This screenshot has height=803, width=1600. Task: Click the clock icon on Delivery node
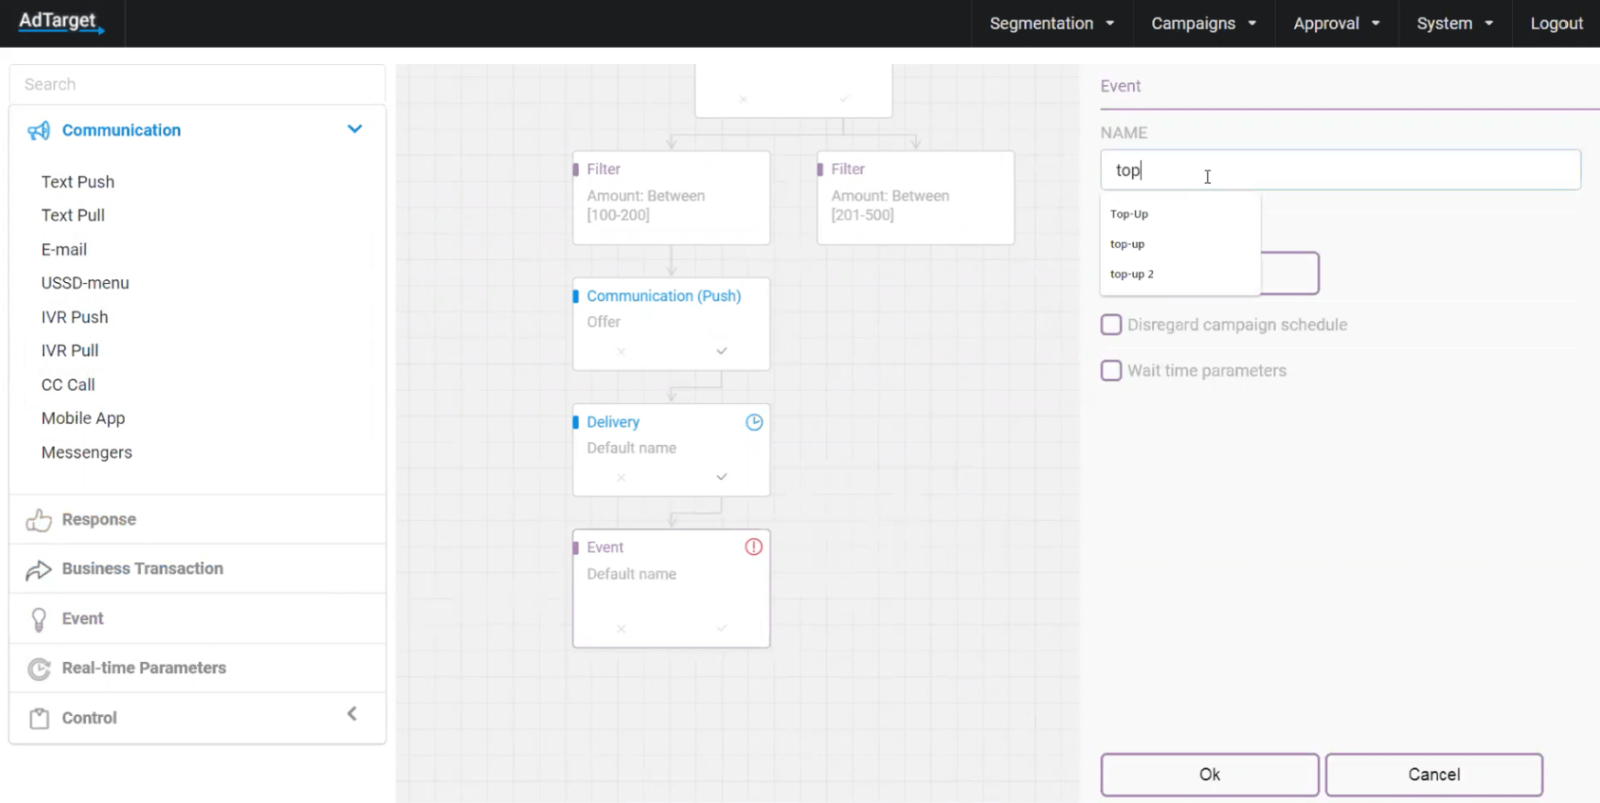click(x=754, y=422)
